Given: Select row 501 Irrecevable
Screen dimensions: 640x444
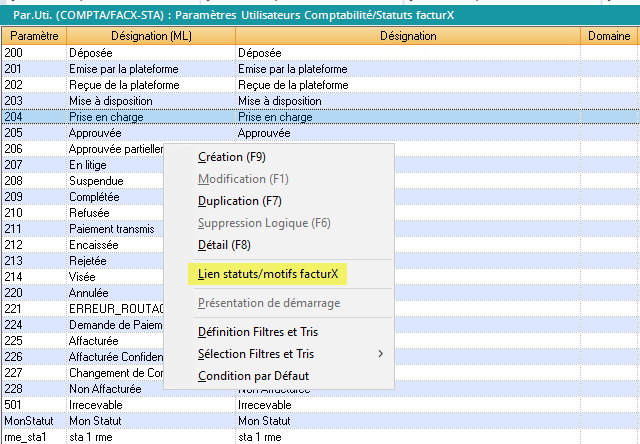Looking at the screenshot, I should pos(100,405).
